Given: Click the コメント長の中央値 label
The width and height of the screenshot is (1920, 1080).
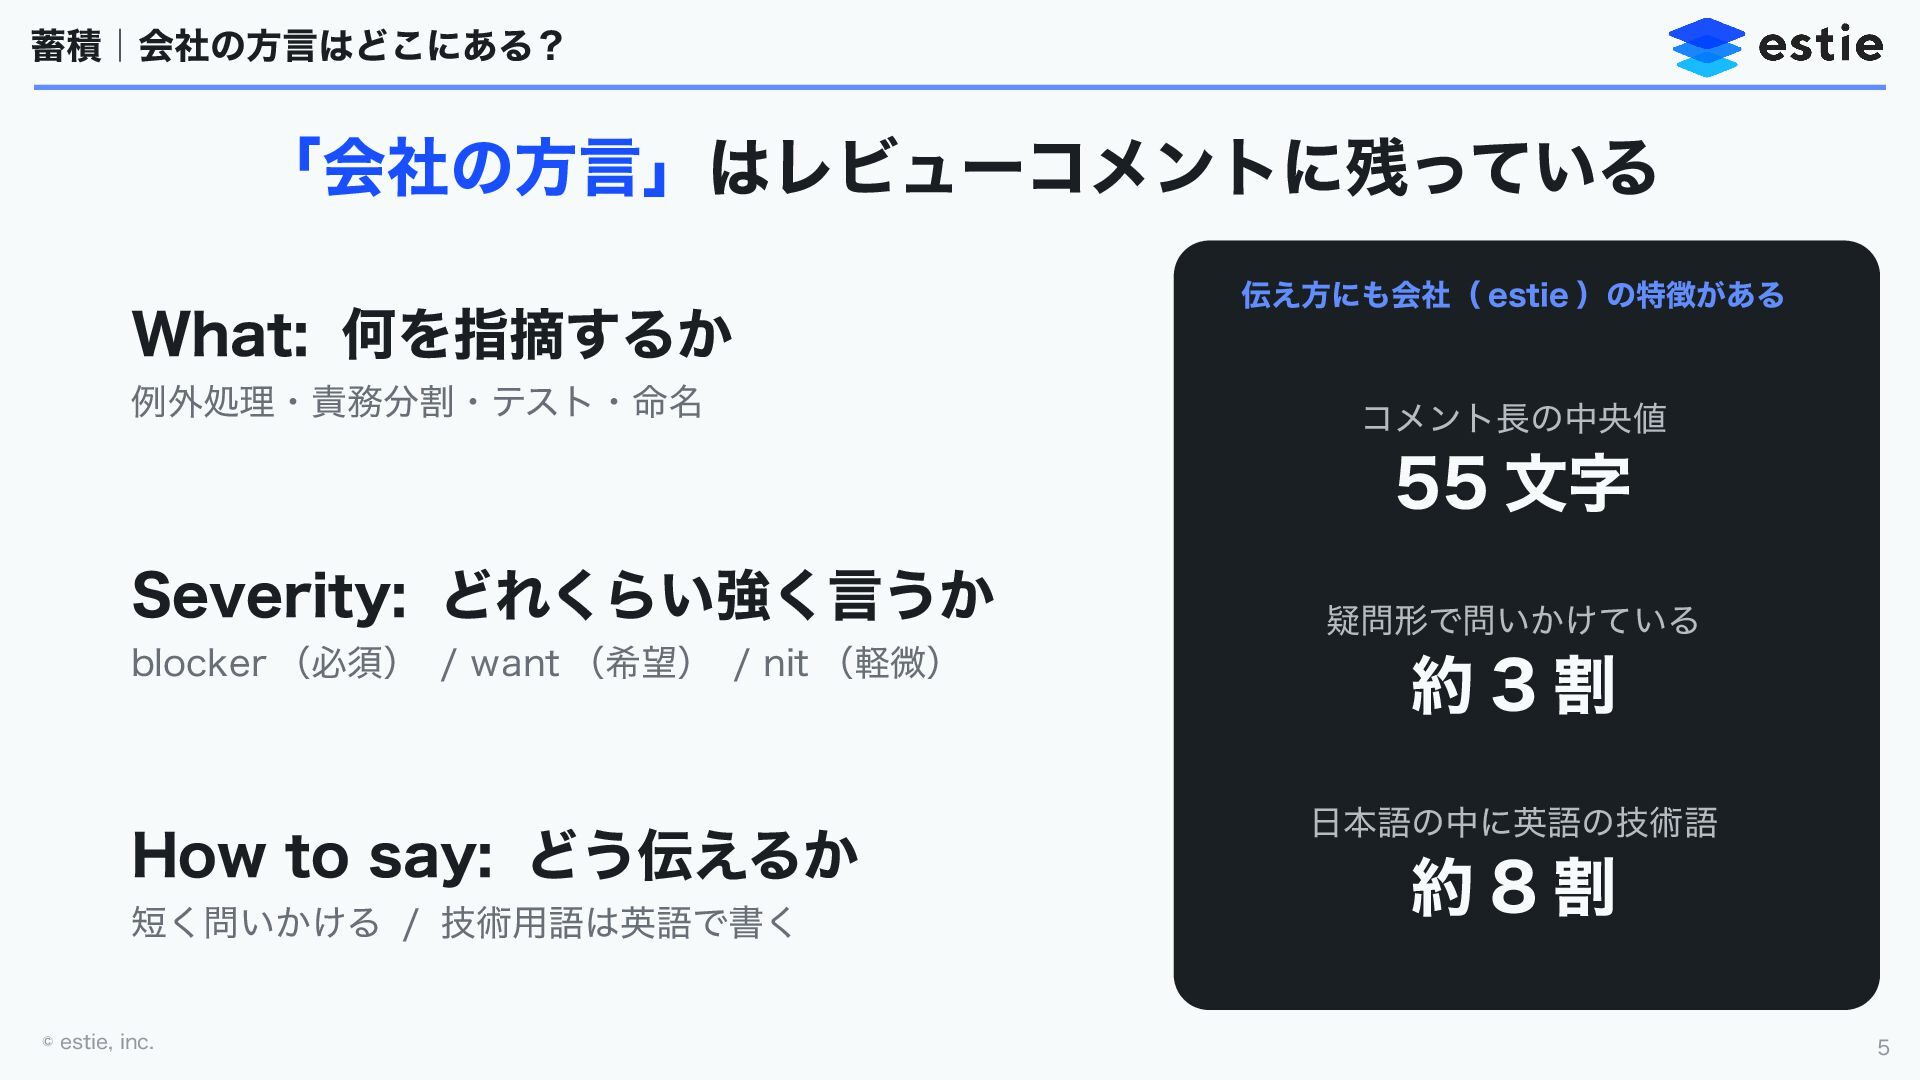Looking at the screenshot, I should [1514, 418].
